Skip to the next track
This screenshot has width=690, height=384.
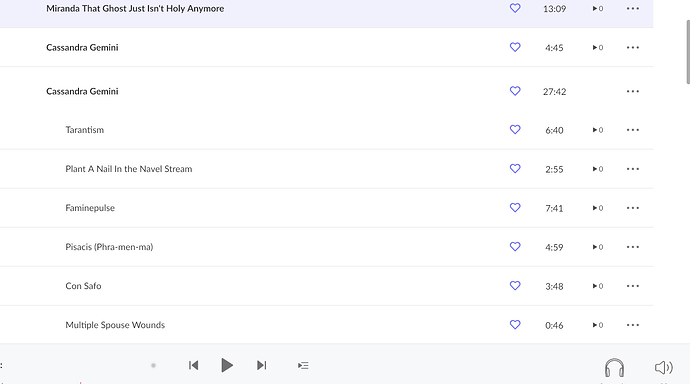point(261,365)
